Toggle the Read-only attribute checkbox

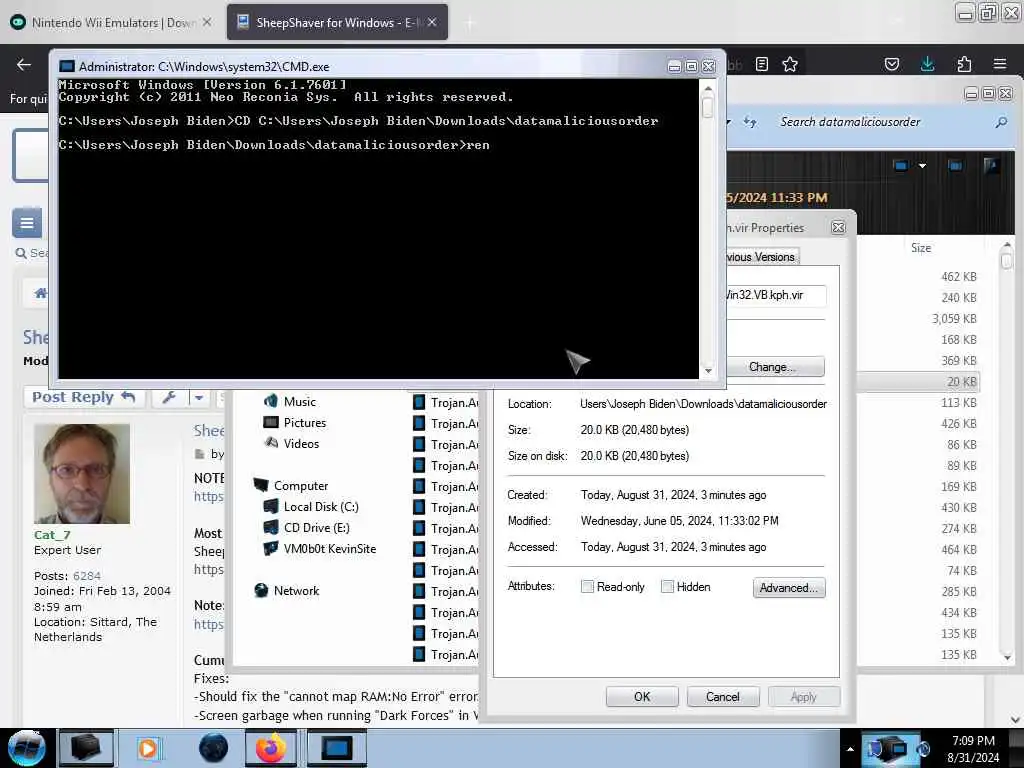click(587, 586)
